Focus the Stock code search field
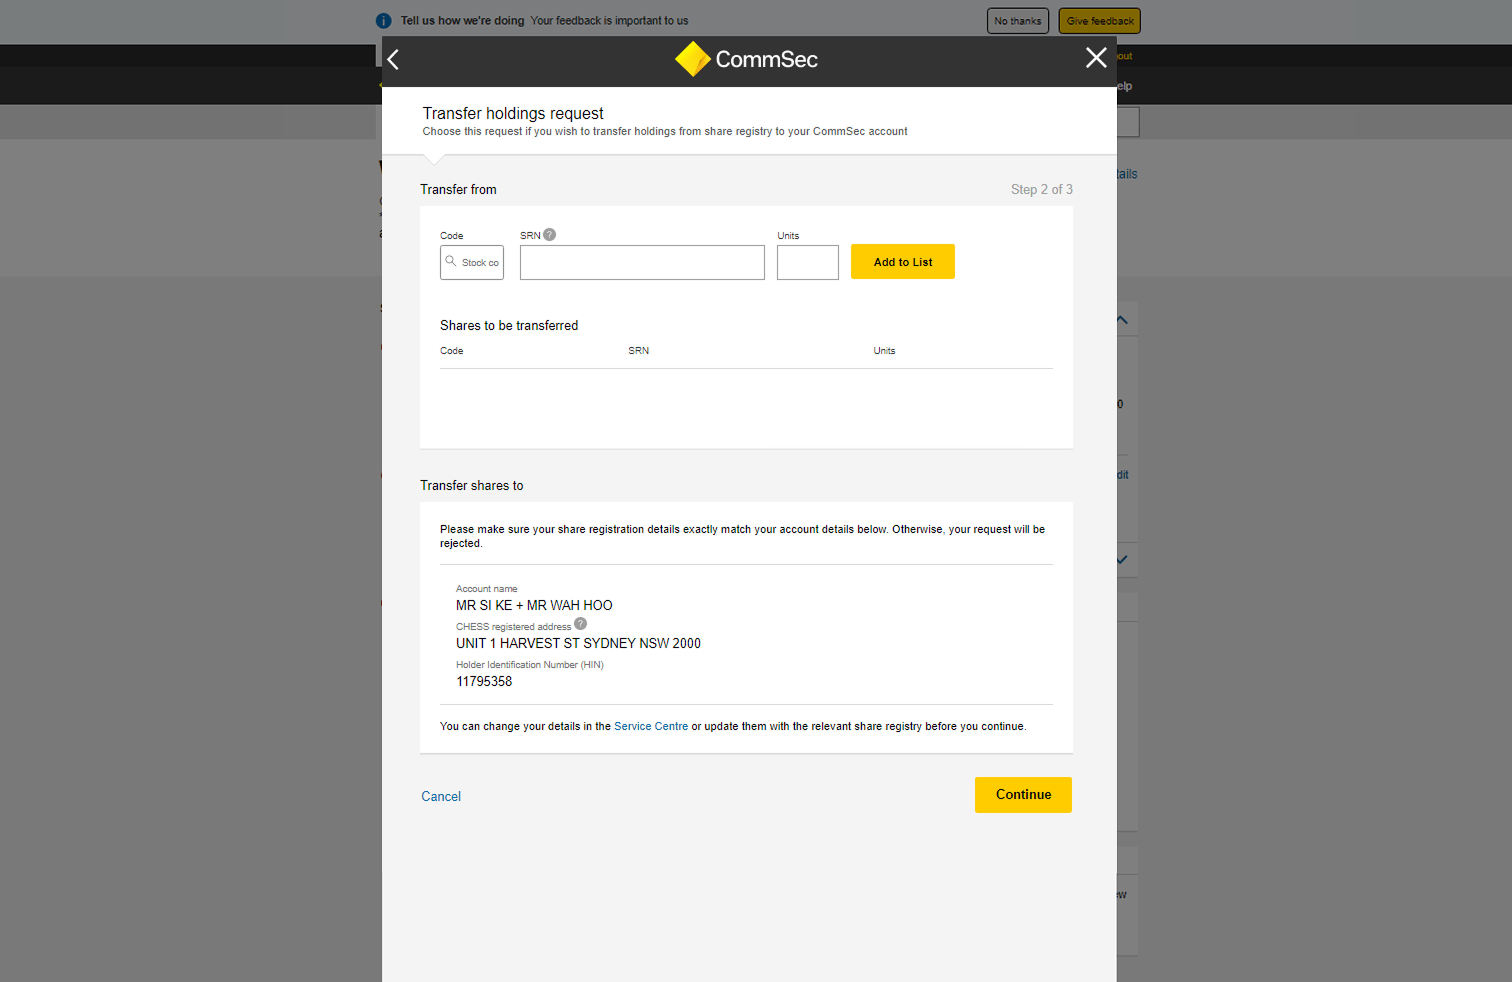1512x982 pixels. tap(474, 263)
